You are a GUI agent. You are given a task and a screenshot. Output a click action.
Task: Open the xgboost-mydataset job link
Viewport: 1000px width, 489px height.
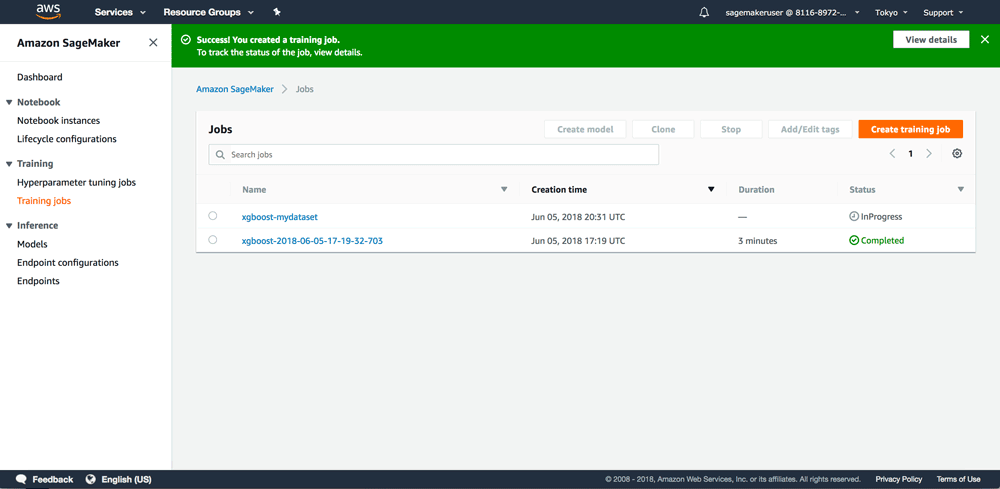point(280,217)
